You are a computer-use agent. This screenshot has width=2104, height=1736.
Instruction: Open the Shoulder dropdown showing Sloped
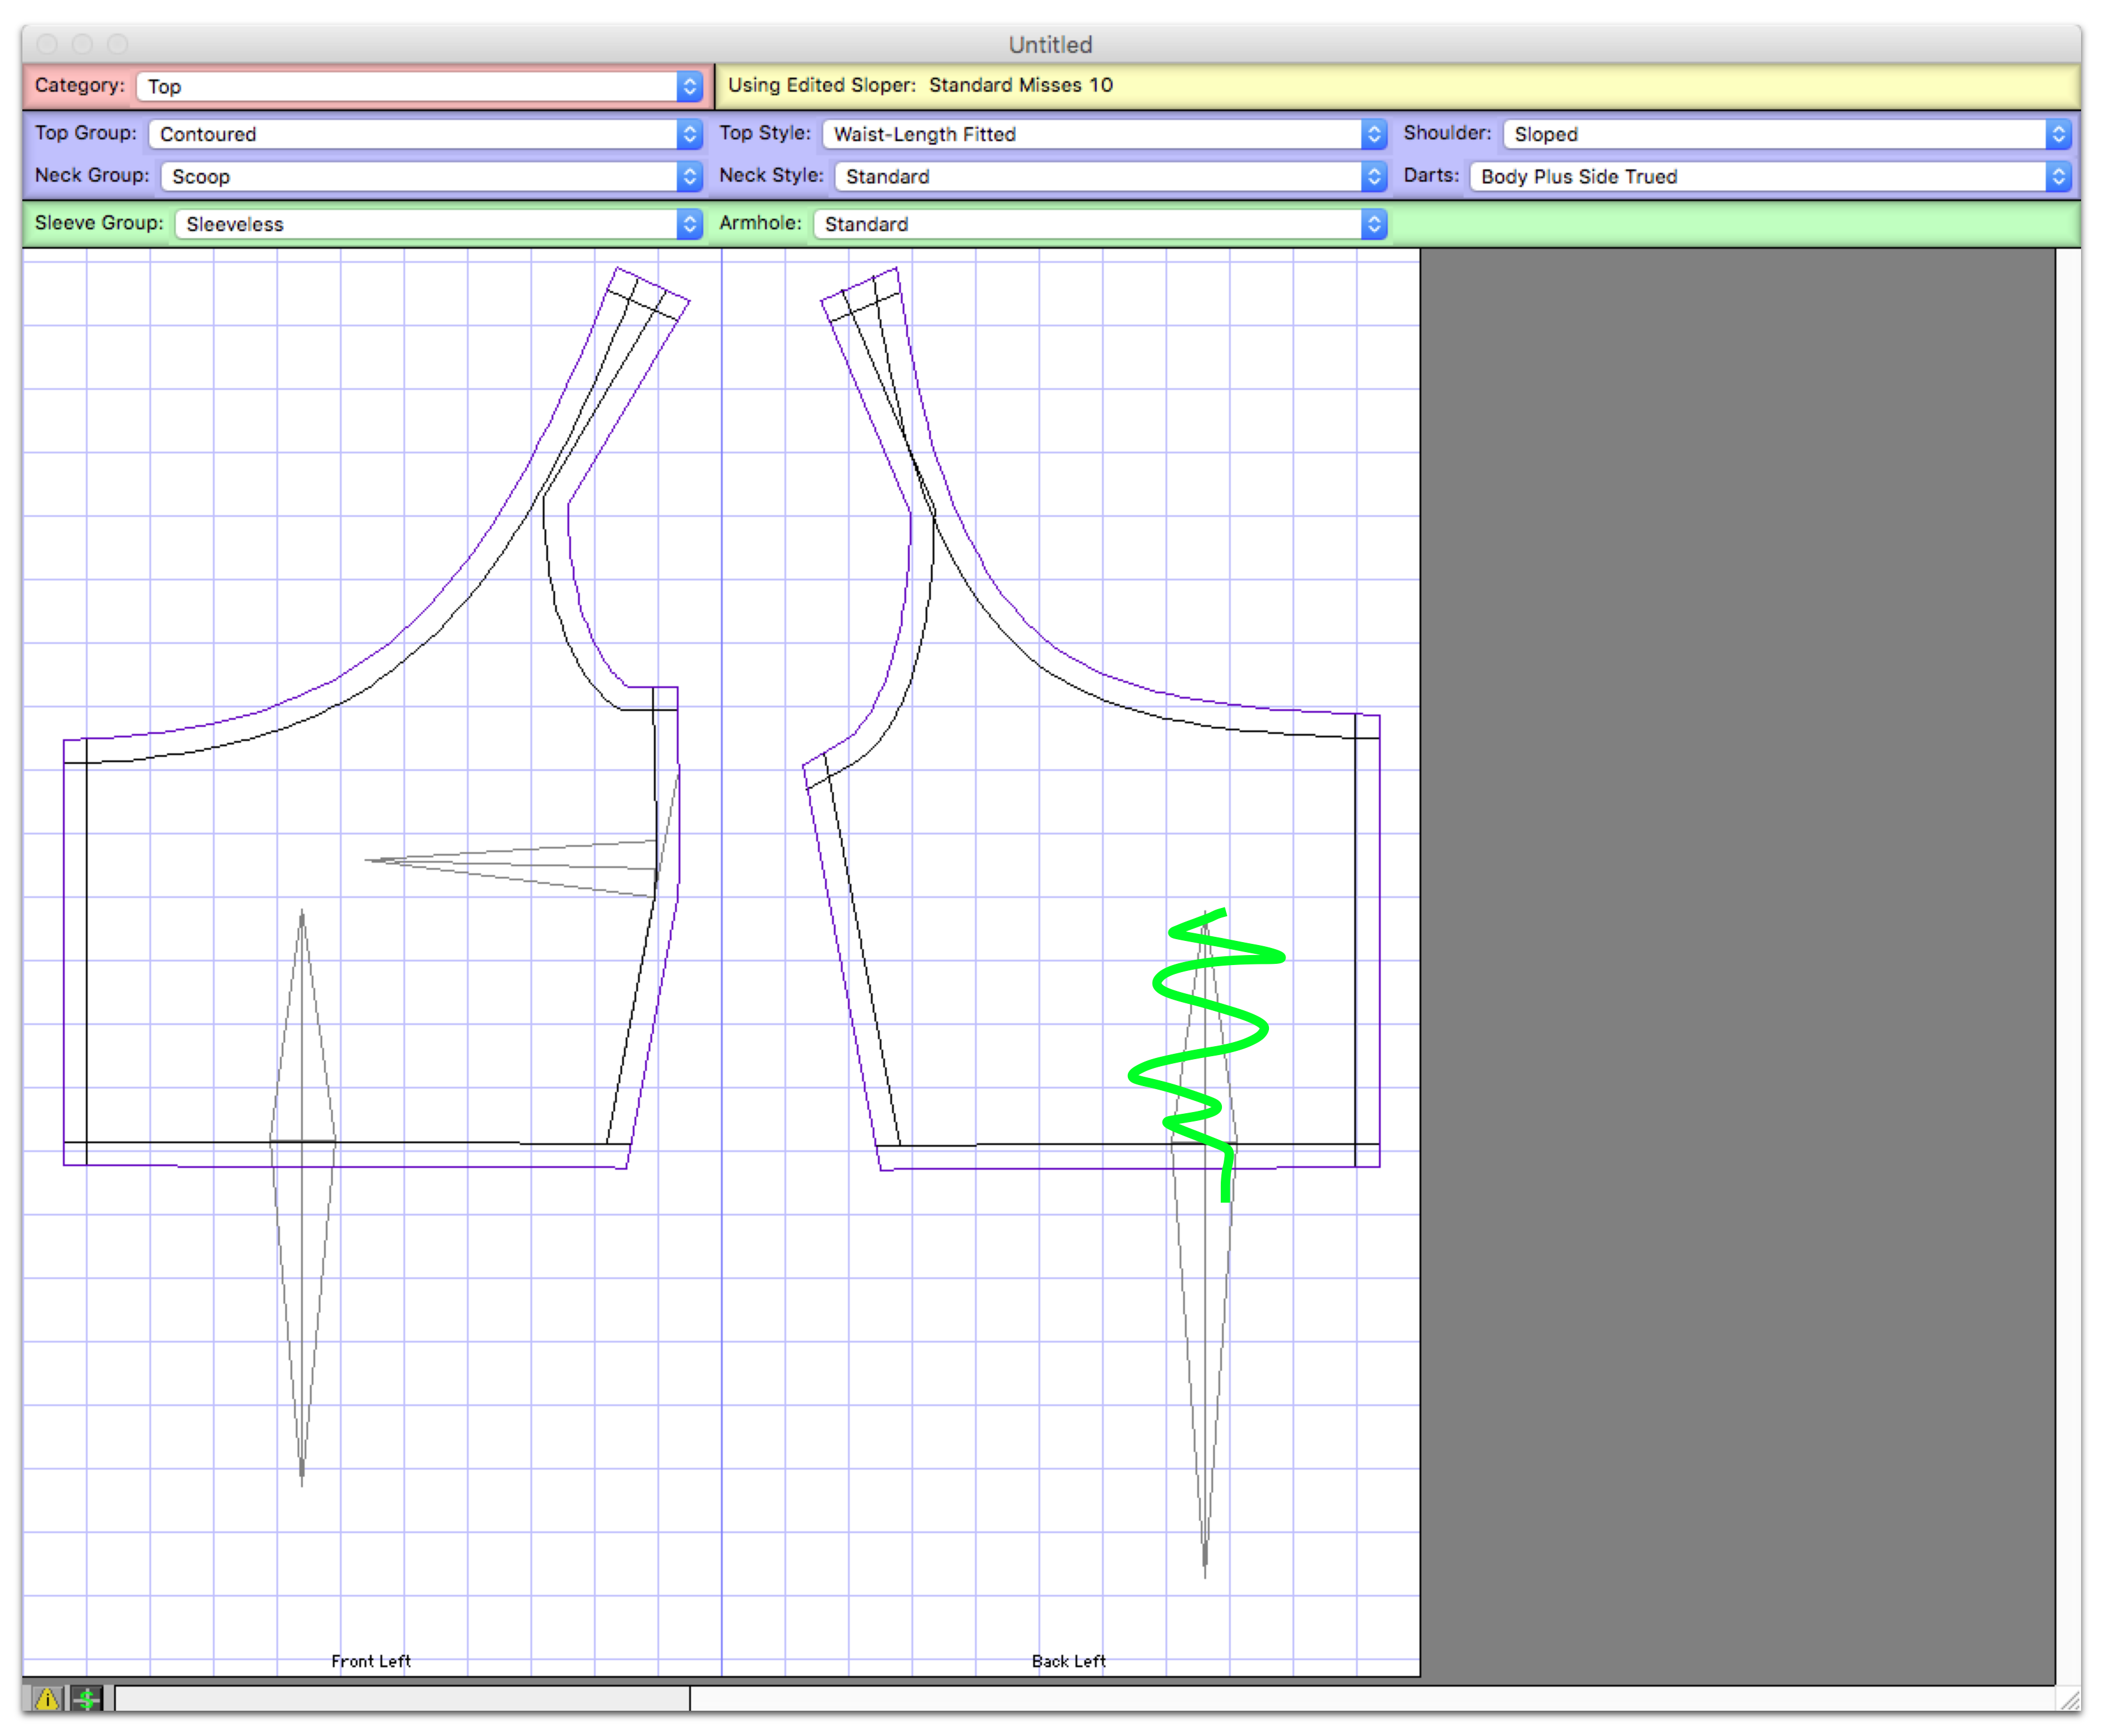point(1786,134)
